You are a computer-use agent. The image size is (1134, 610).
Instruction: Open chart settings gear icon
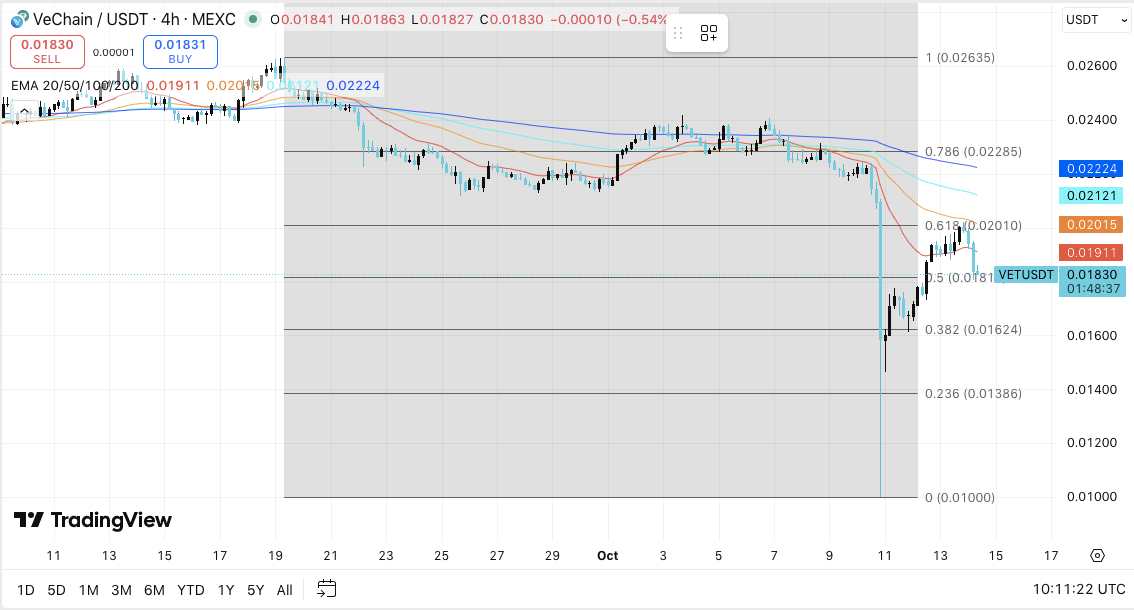1097,556
